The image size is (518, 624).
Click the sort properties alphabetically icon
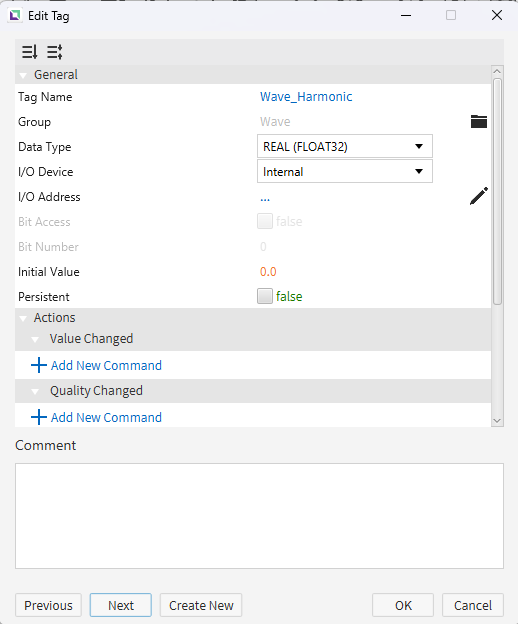coord(30,52)
